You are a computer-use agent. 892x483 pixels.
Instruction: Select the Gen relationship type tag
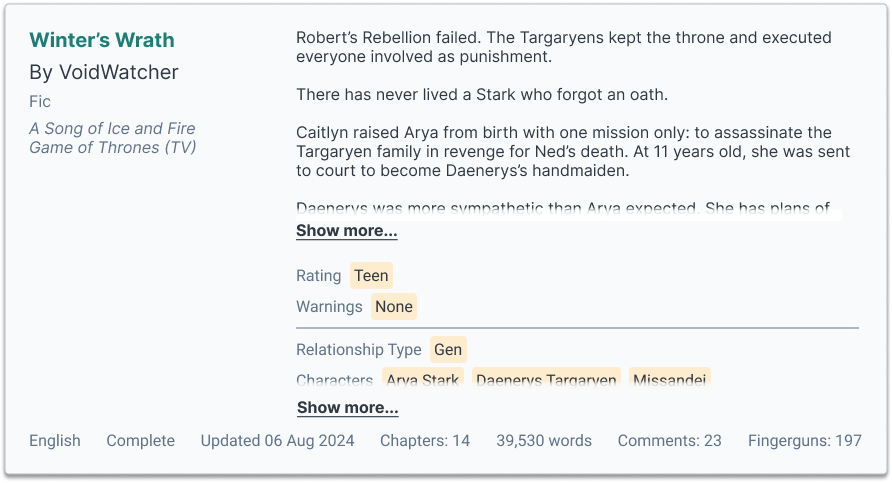(x=448, y=350)
